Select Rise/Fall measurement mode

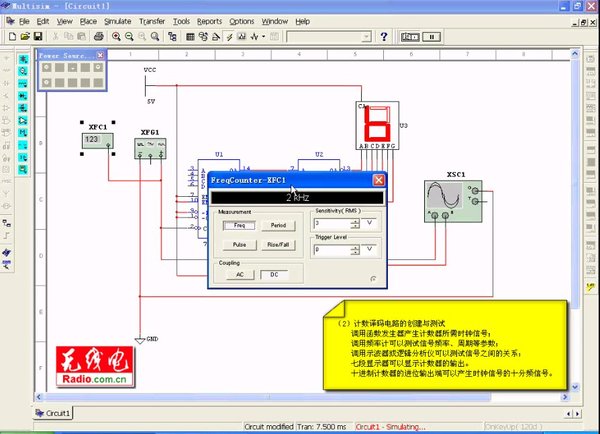tap(278, 245)
